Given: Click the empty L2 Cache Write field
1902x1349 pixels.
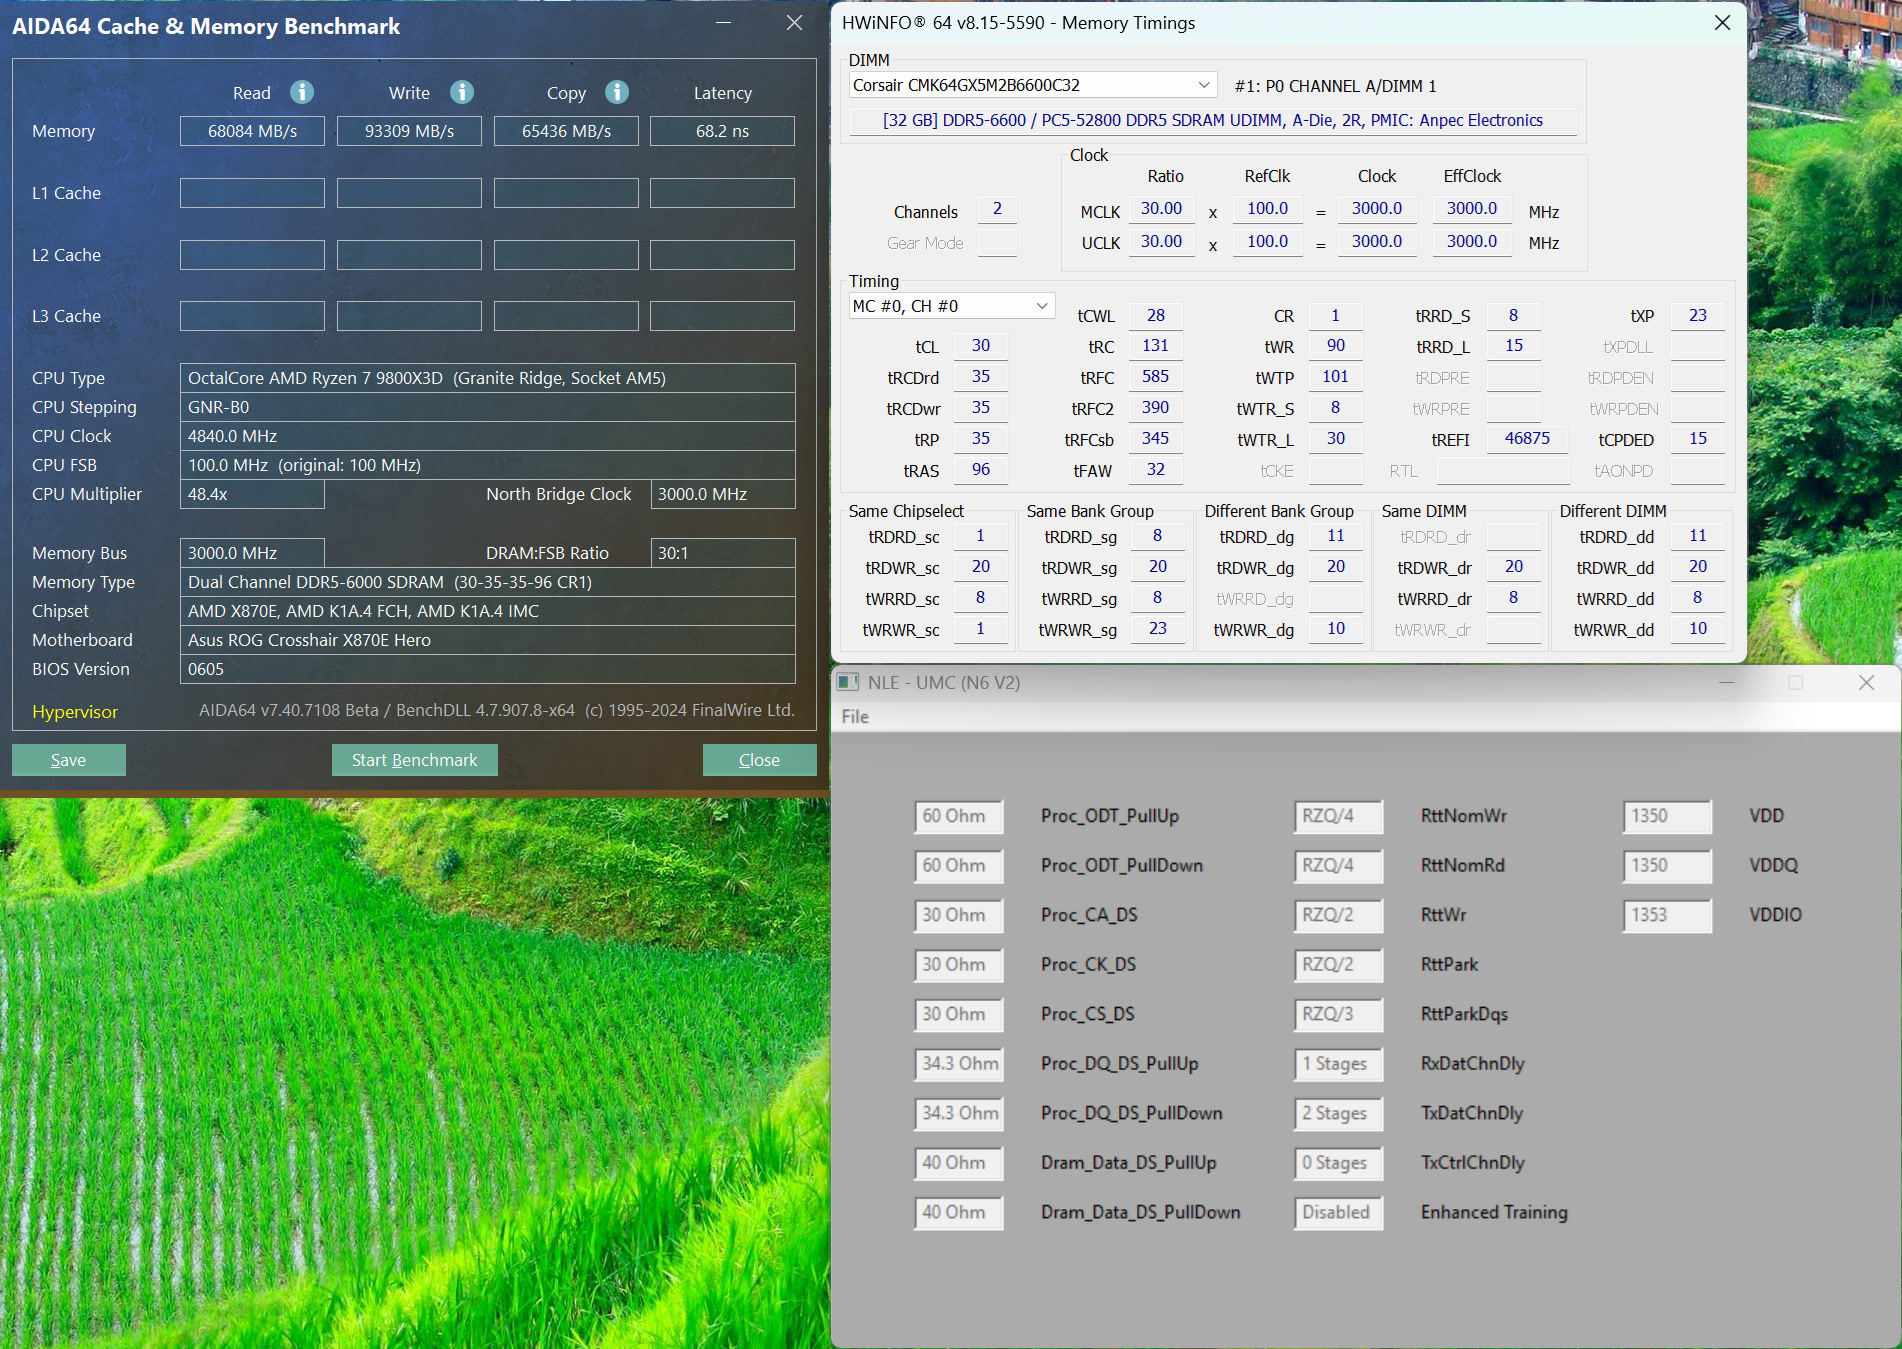Looking at the screenshot, I should [409, 255].
